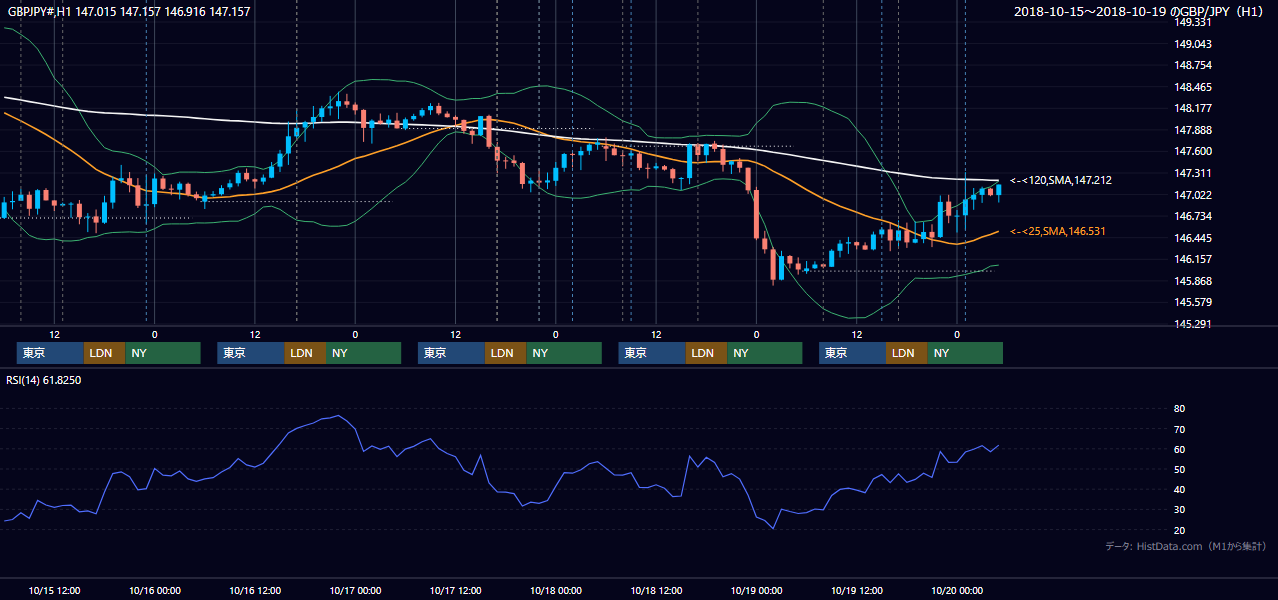Click the 10/16 12:00 time axis label

coord(254,590)
